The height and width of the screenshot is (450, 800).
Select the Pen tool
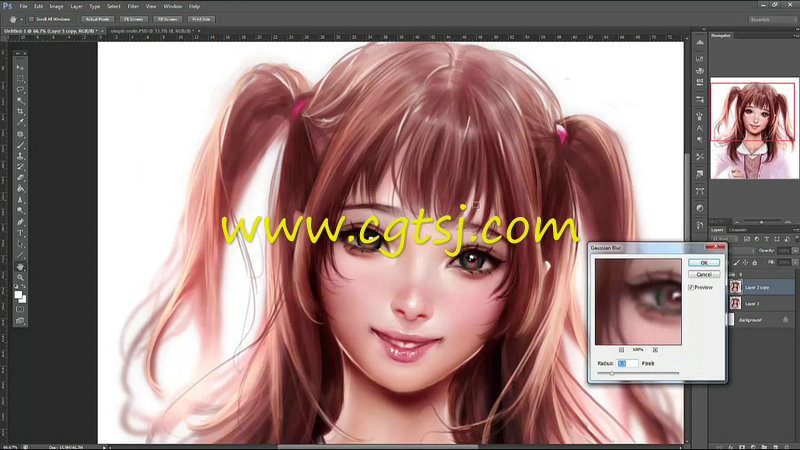(20, 222)
